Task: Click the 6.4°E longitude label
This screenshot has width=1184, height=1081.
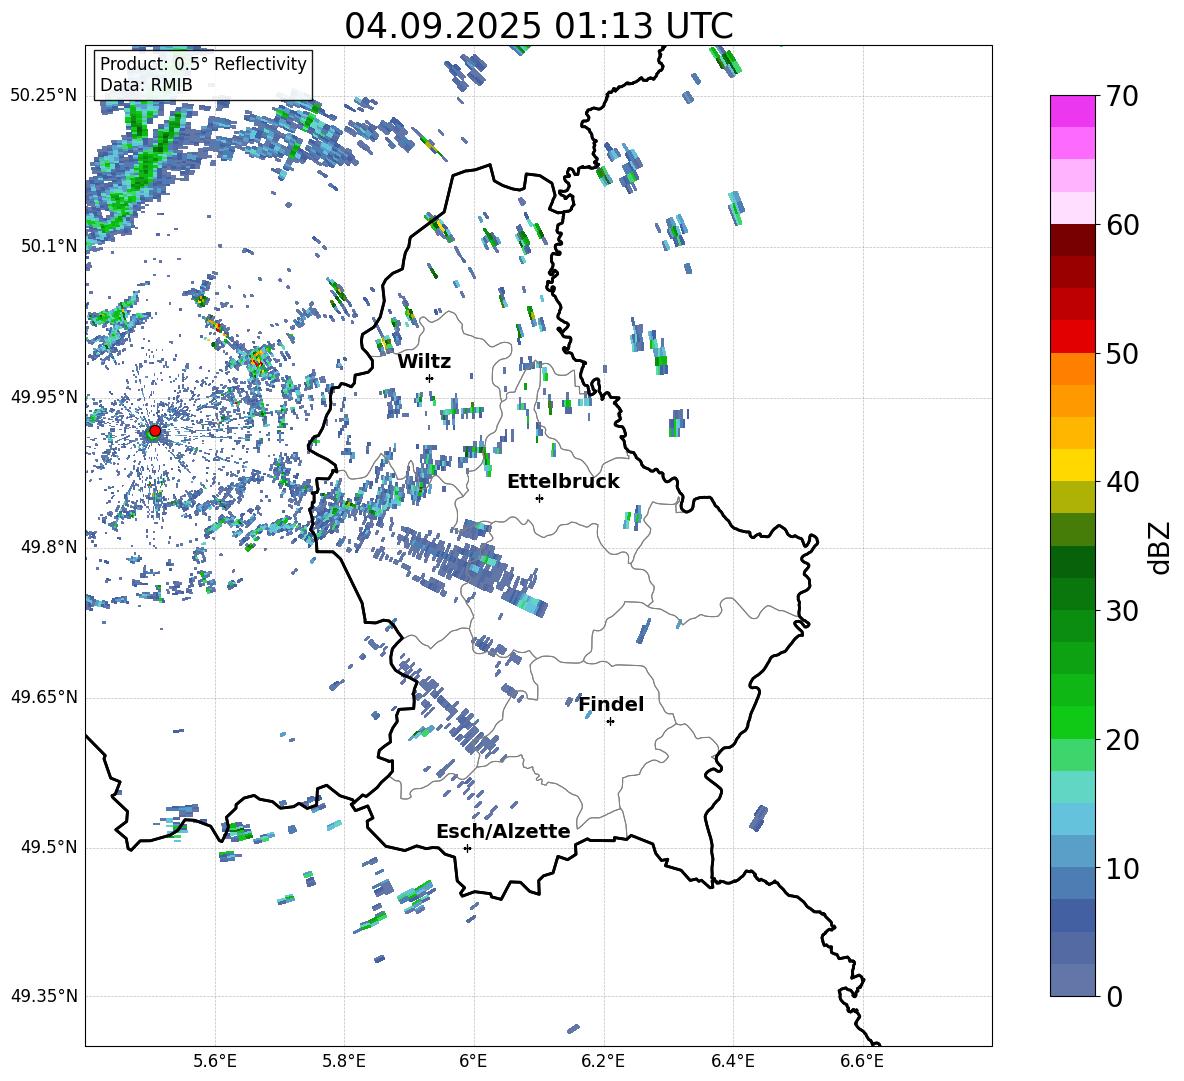Action: (x=732, y=1061)
